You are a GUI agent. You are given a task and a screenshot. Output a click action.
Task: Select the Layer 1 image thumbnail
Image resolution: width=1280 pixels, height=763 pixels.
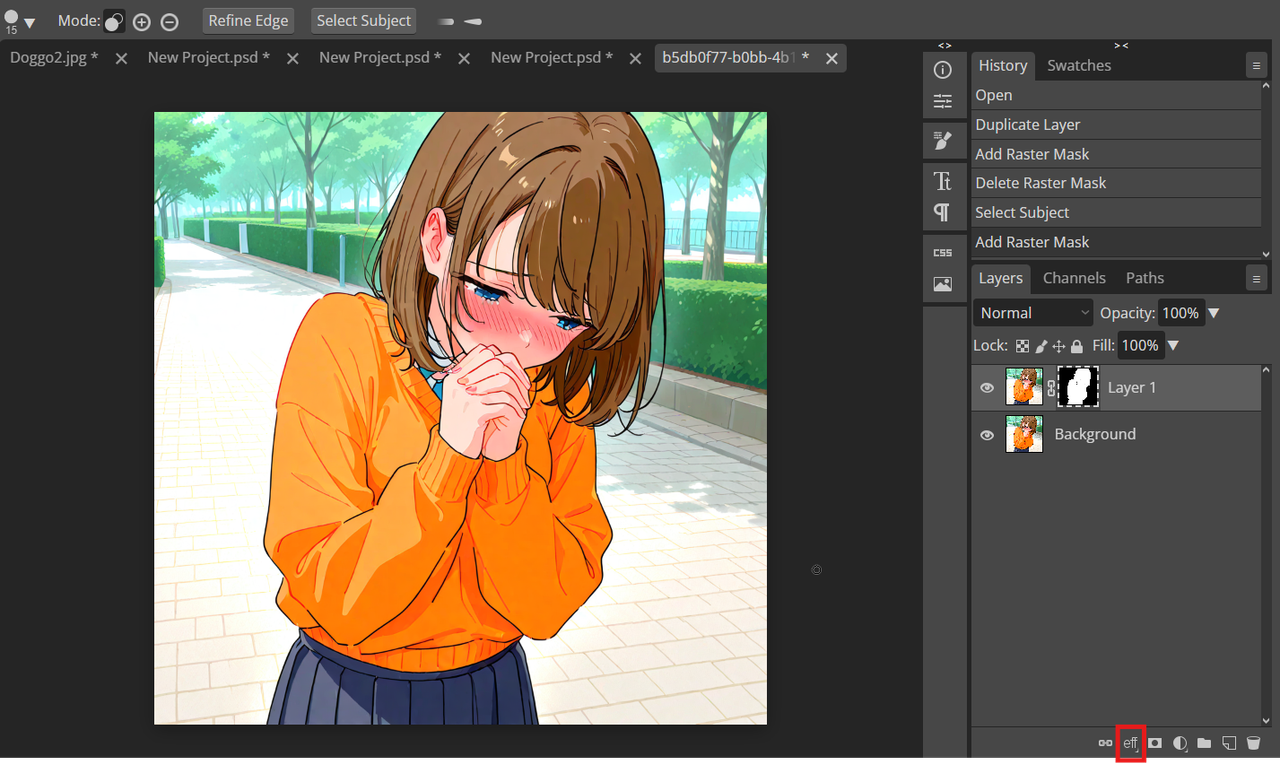point(1024,387)
